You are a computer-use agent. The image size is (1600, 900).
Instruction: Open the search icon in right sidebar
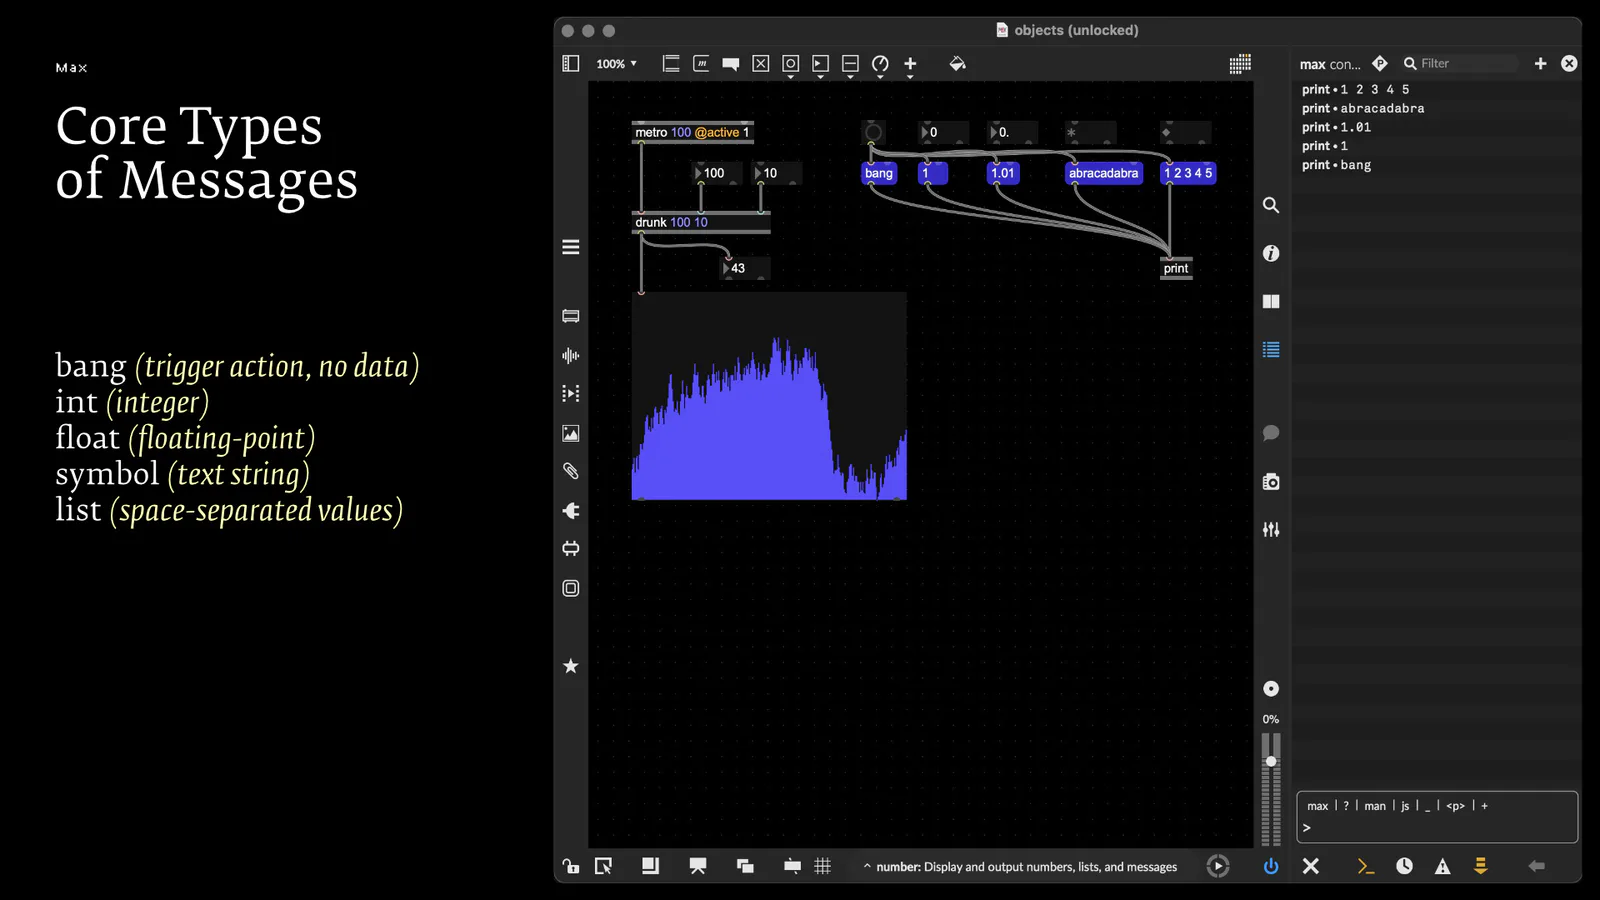[x=1271, y=205]
